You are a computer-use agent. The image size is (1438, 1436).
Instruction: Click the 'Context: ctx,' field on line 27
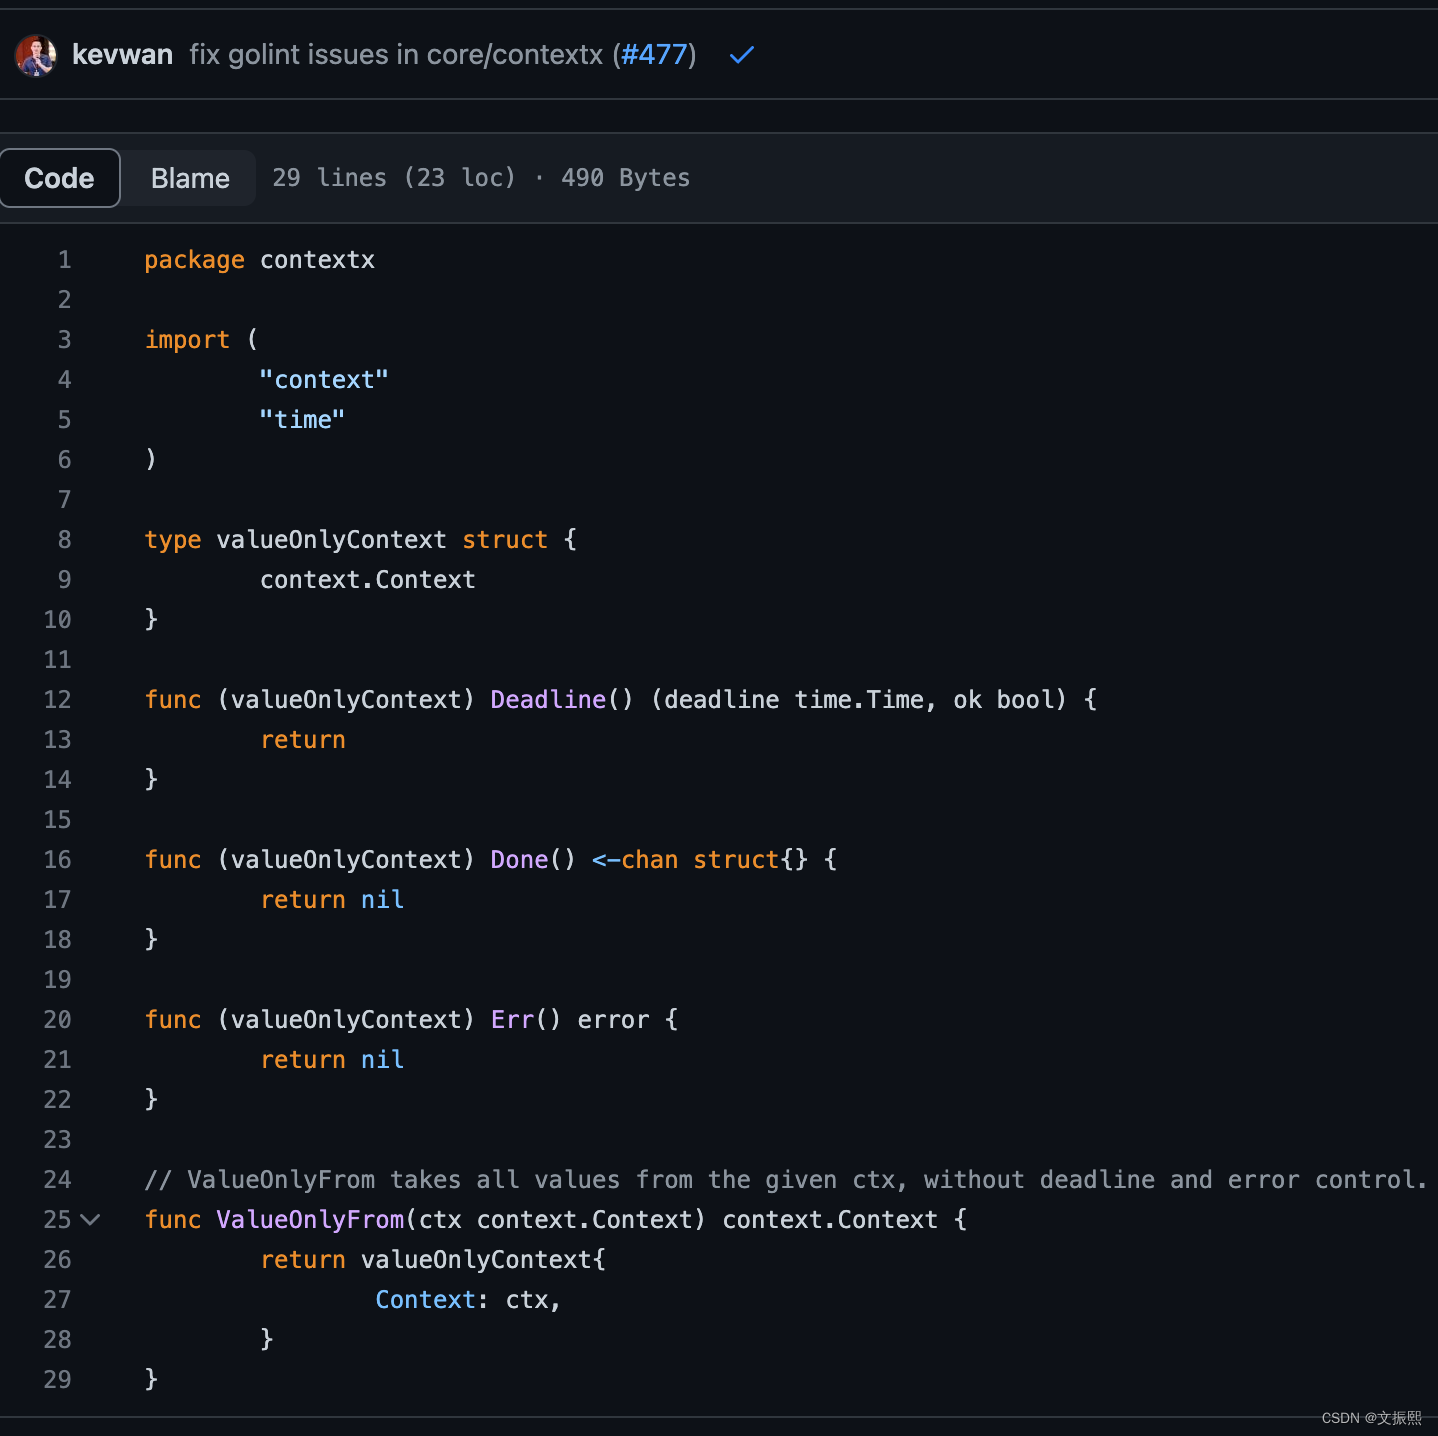click(x=468, y=1300)
